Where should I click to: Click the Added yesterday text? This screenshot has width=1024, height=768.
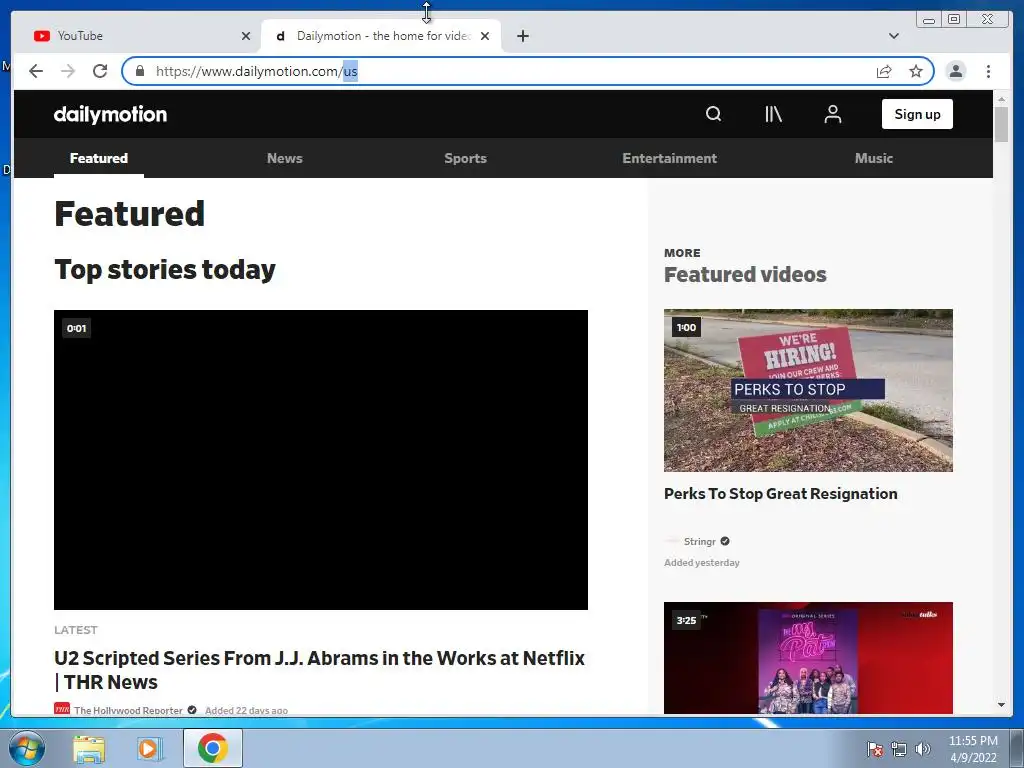[x=701, y=562]
